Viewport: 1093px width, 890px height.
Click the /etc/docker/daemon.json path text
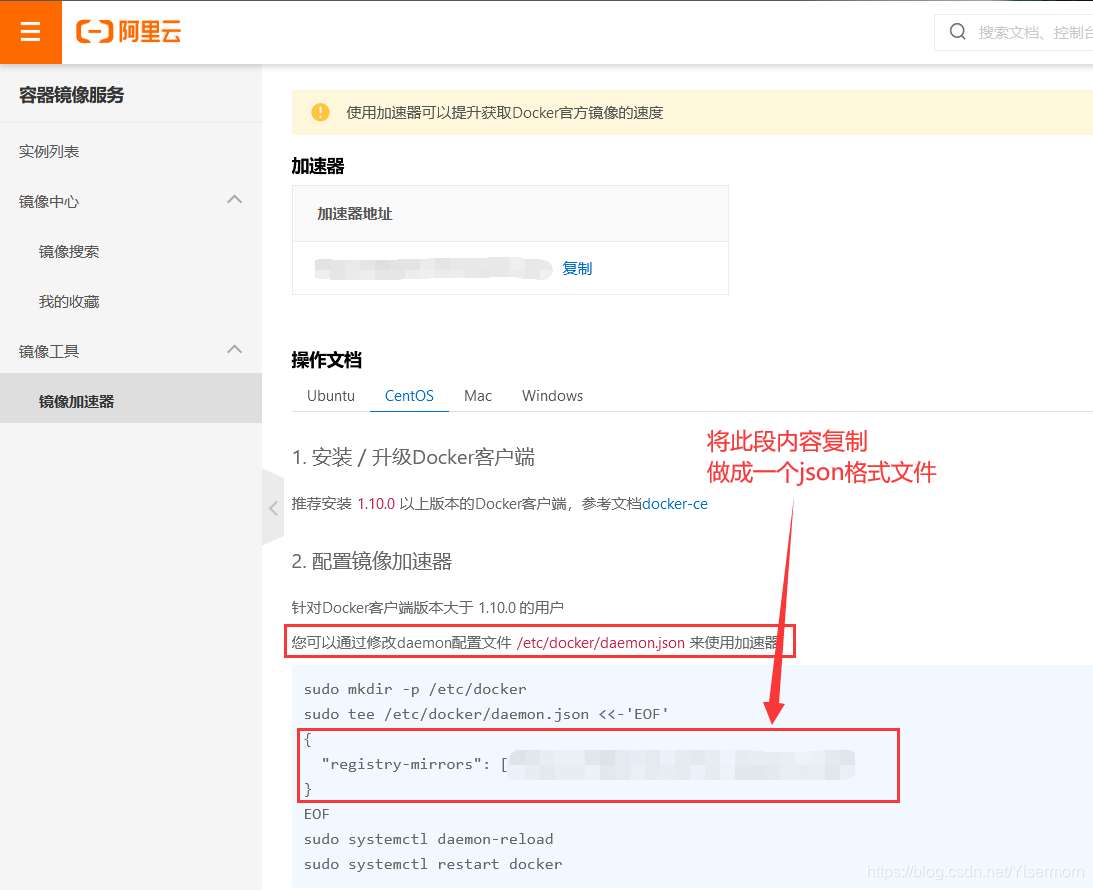click(x=601, y=643)
